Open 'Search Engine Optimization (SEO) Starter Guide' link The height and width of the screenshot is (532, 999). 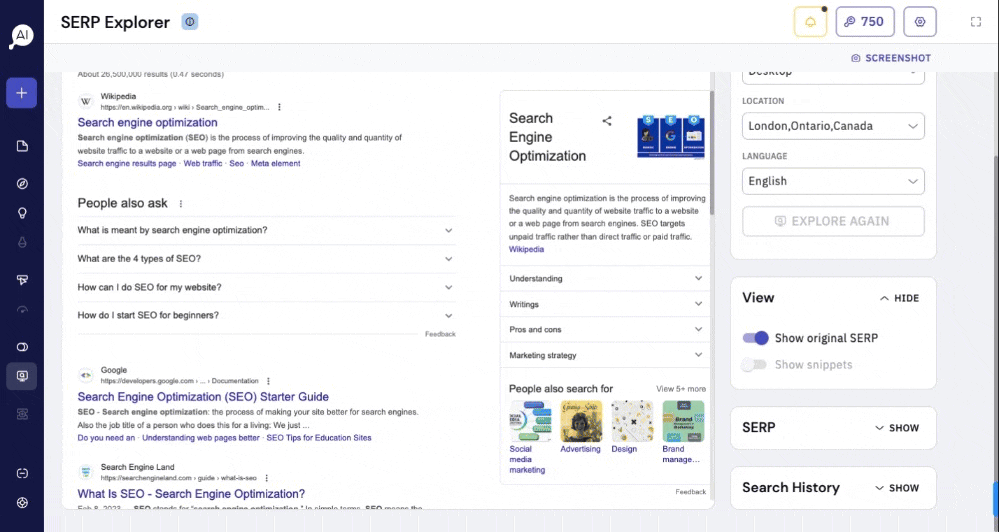click(x=203, y=396)
